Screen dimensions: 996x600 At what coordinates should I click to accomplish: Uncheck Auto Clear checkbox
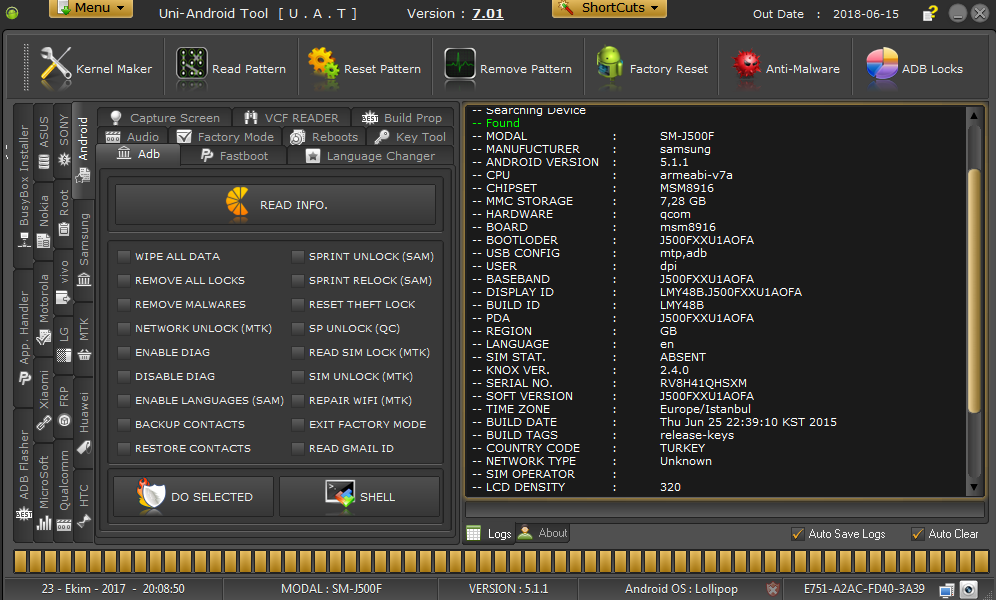point(917,534)
